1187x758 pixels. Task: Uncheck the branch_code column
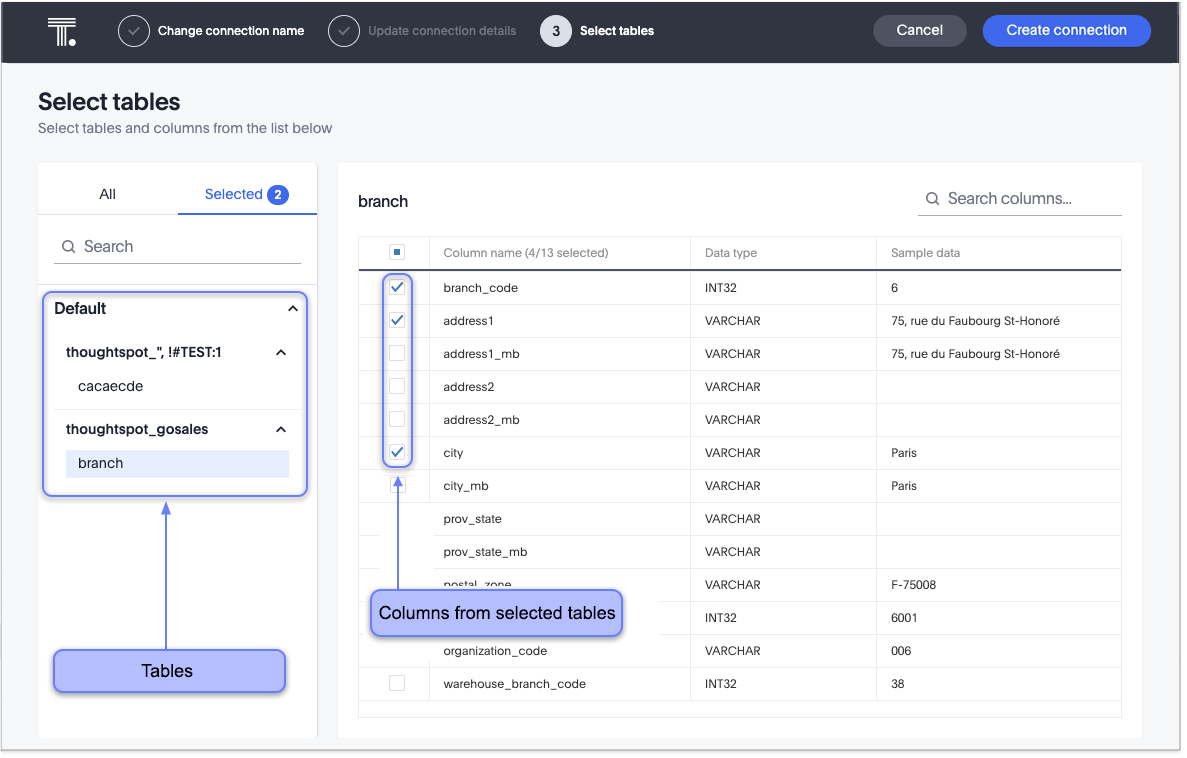tap(397, 287)
